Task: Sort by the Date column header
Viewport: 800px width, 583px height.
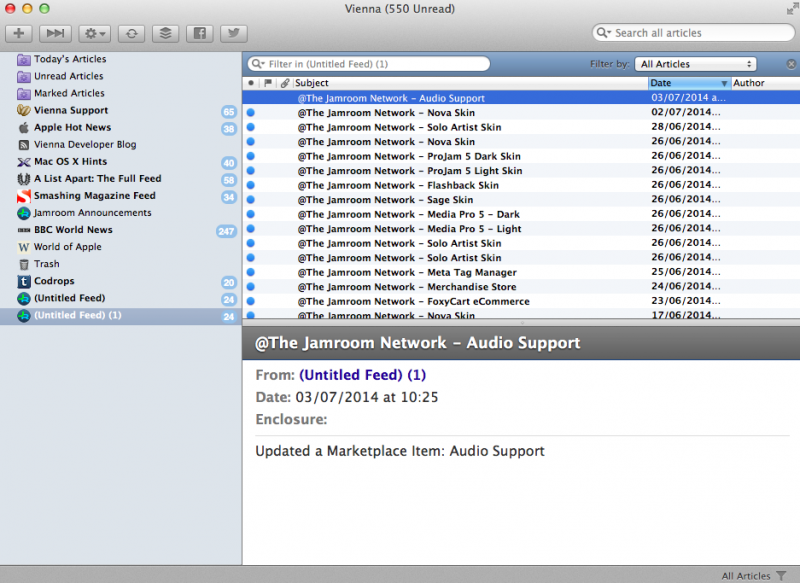Action: 689,83
